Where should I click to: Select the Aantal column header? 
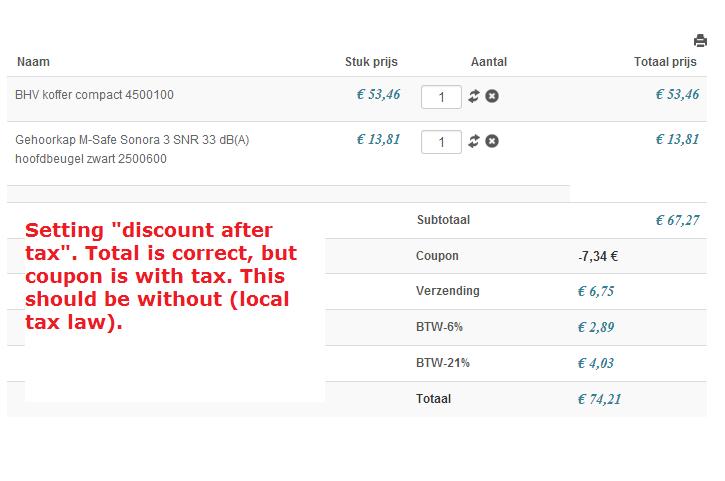pos(489,62)
